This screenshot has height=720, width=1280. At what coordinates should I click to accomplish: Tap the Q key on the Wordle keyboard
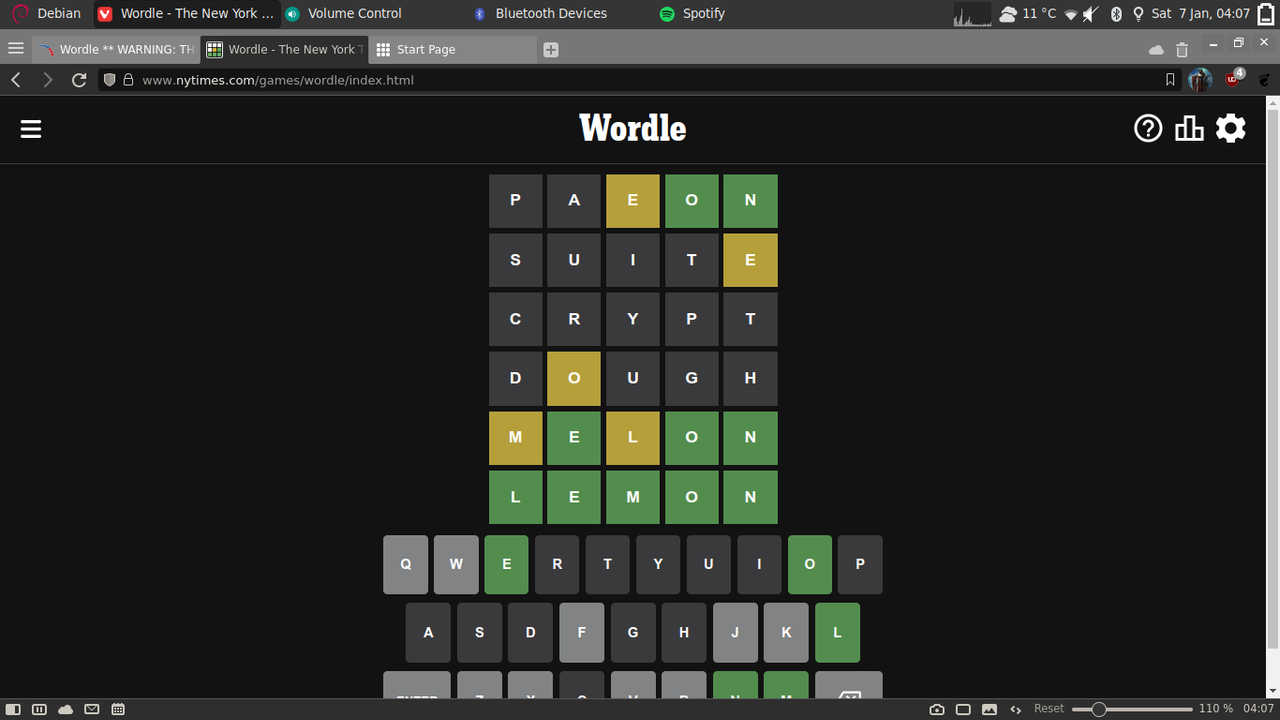(406, 565)
